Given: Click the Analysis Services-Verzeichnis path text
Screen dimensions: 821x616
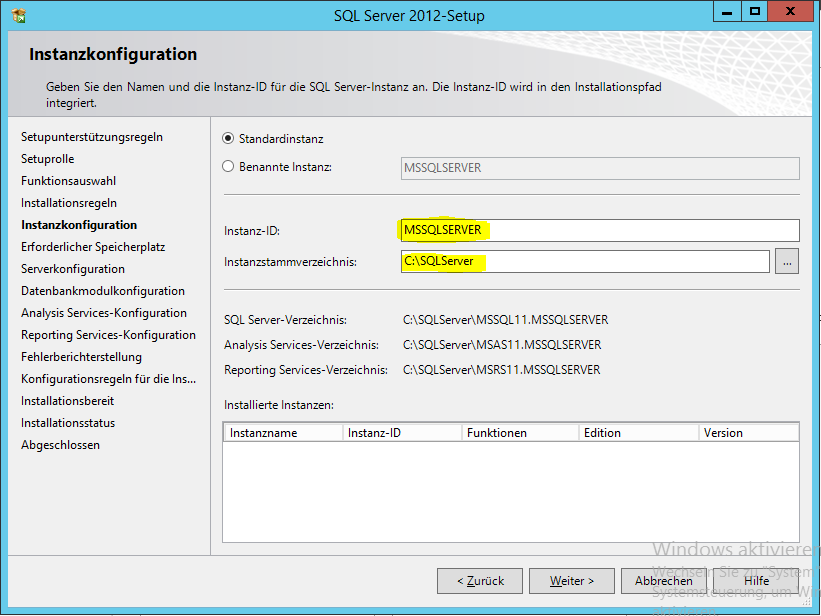Looking at the screenshot, I should [x=502, y=345].
